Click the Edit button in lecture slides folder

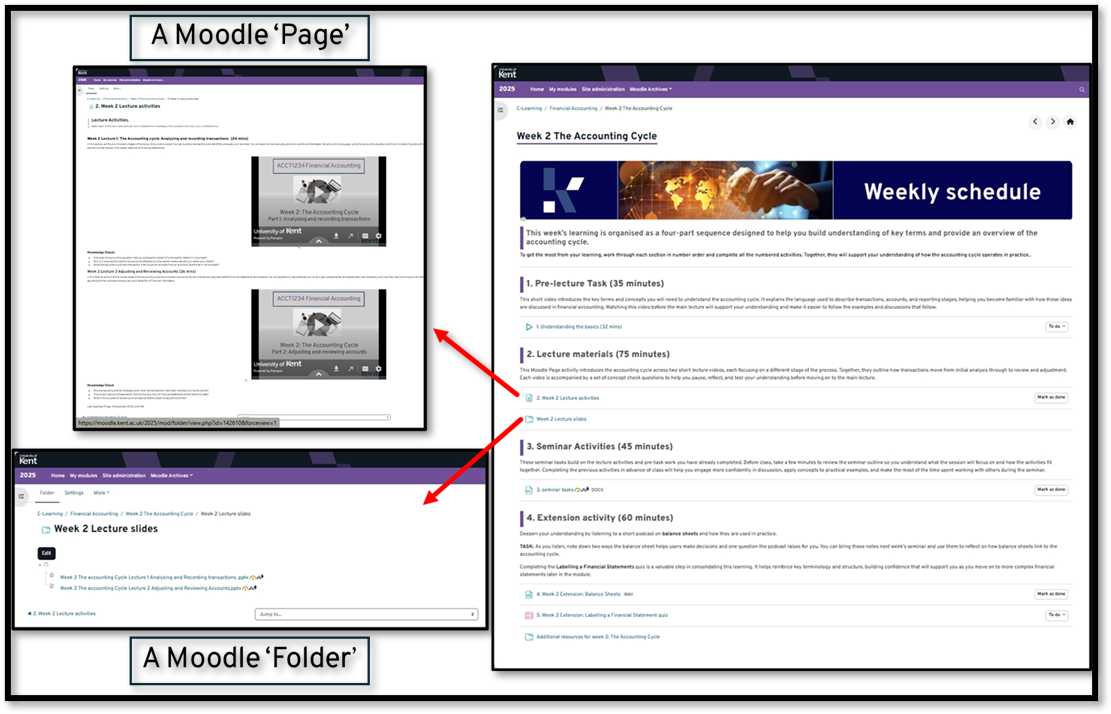46,553
